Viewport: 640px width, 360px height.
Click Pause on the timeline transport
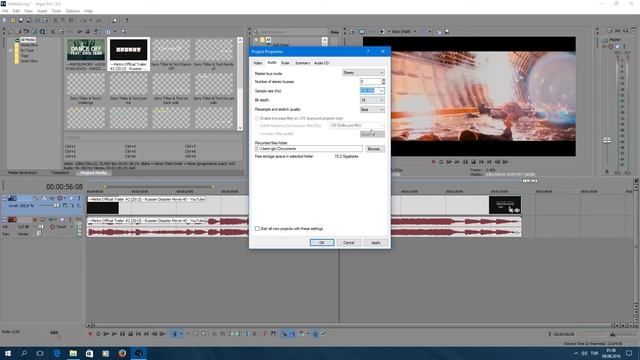tap(122, 334)
